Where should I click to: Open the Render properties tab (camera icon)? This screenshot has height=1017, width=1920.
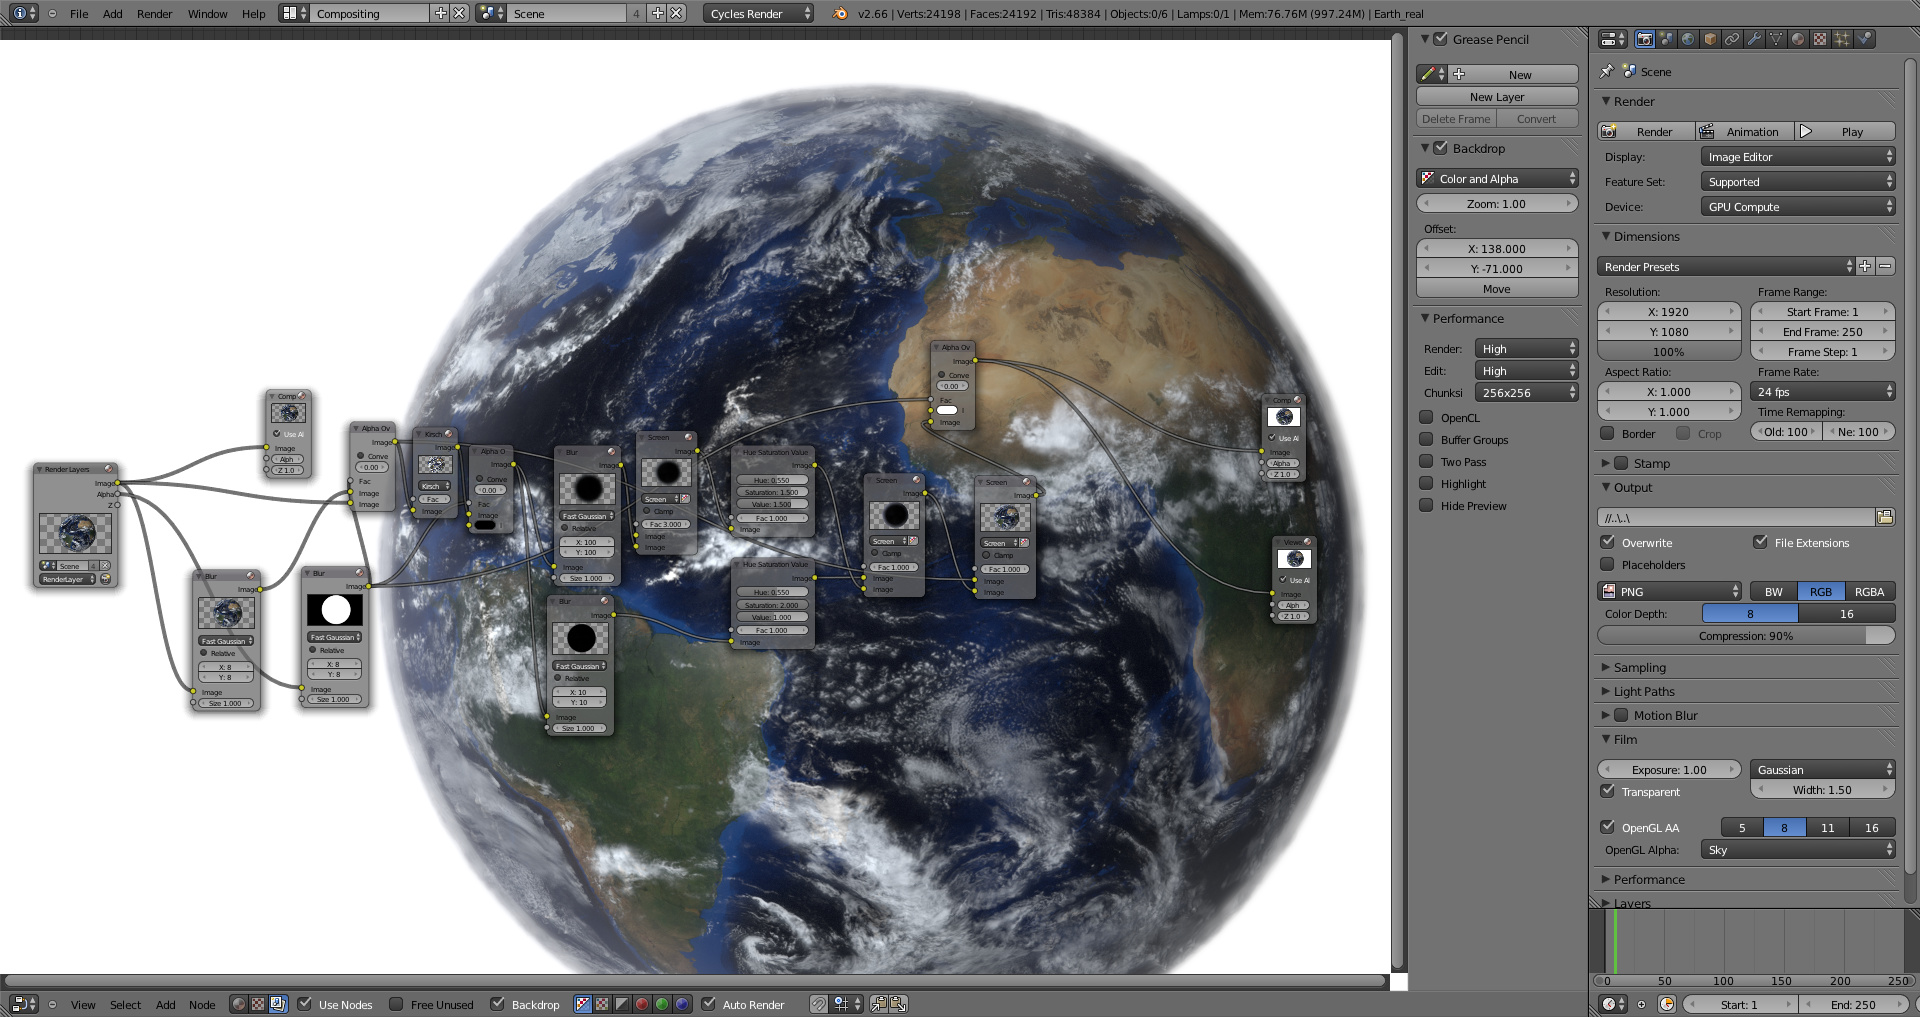(1644, 39)
